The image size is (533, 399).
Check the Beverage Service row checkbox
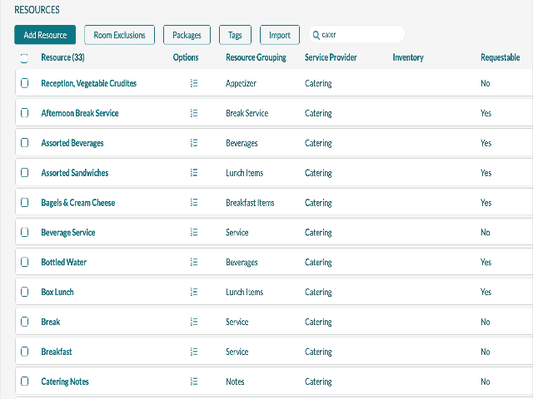click(24, 232)
